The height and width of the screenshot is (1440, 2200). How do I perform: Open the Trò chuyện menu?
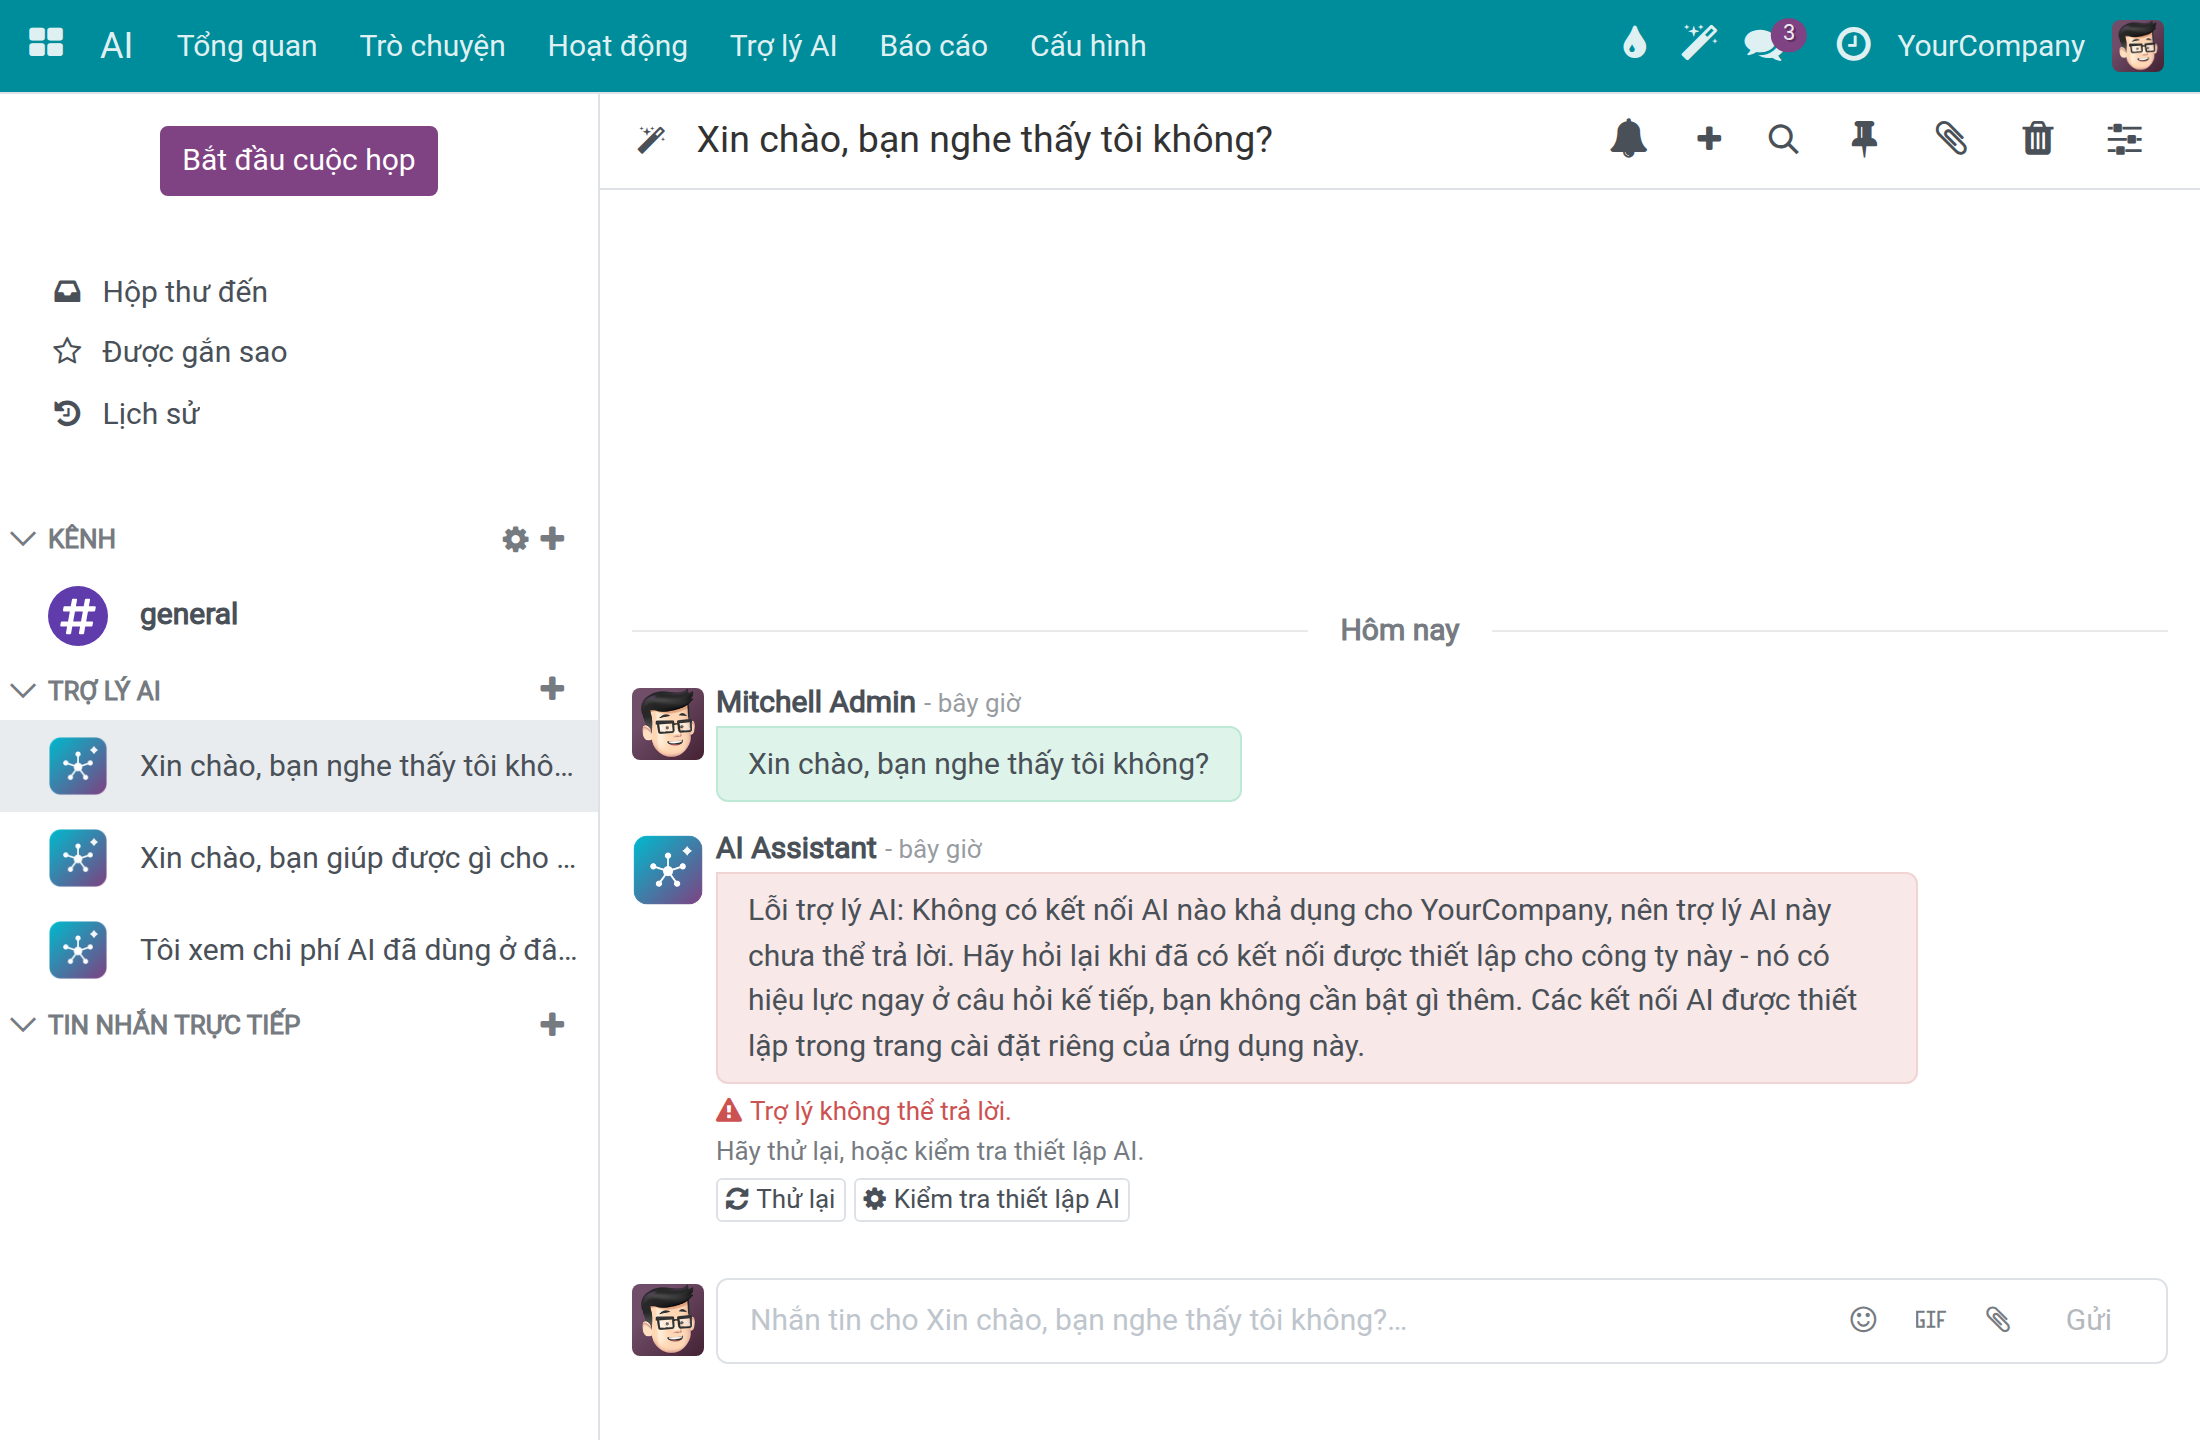[x=432, y=46]
